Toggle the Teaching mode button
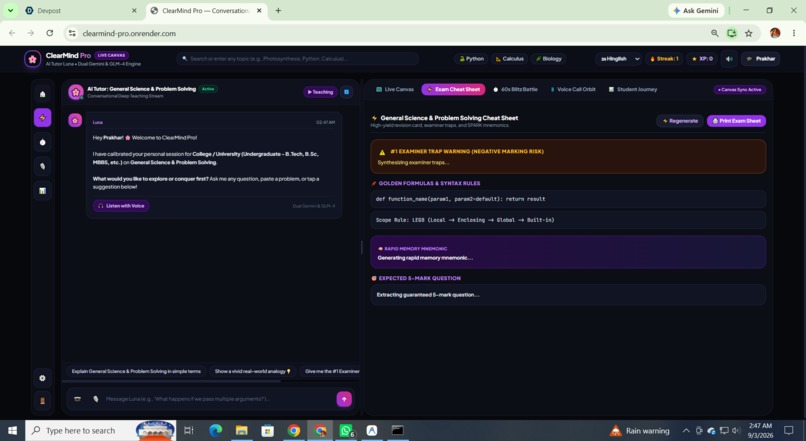The image size is (806, 441). (320, 92)
